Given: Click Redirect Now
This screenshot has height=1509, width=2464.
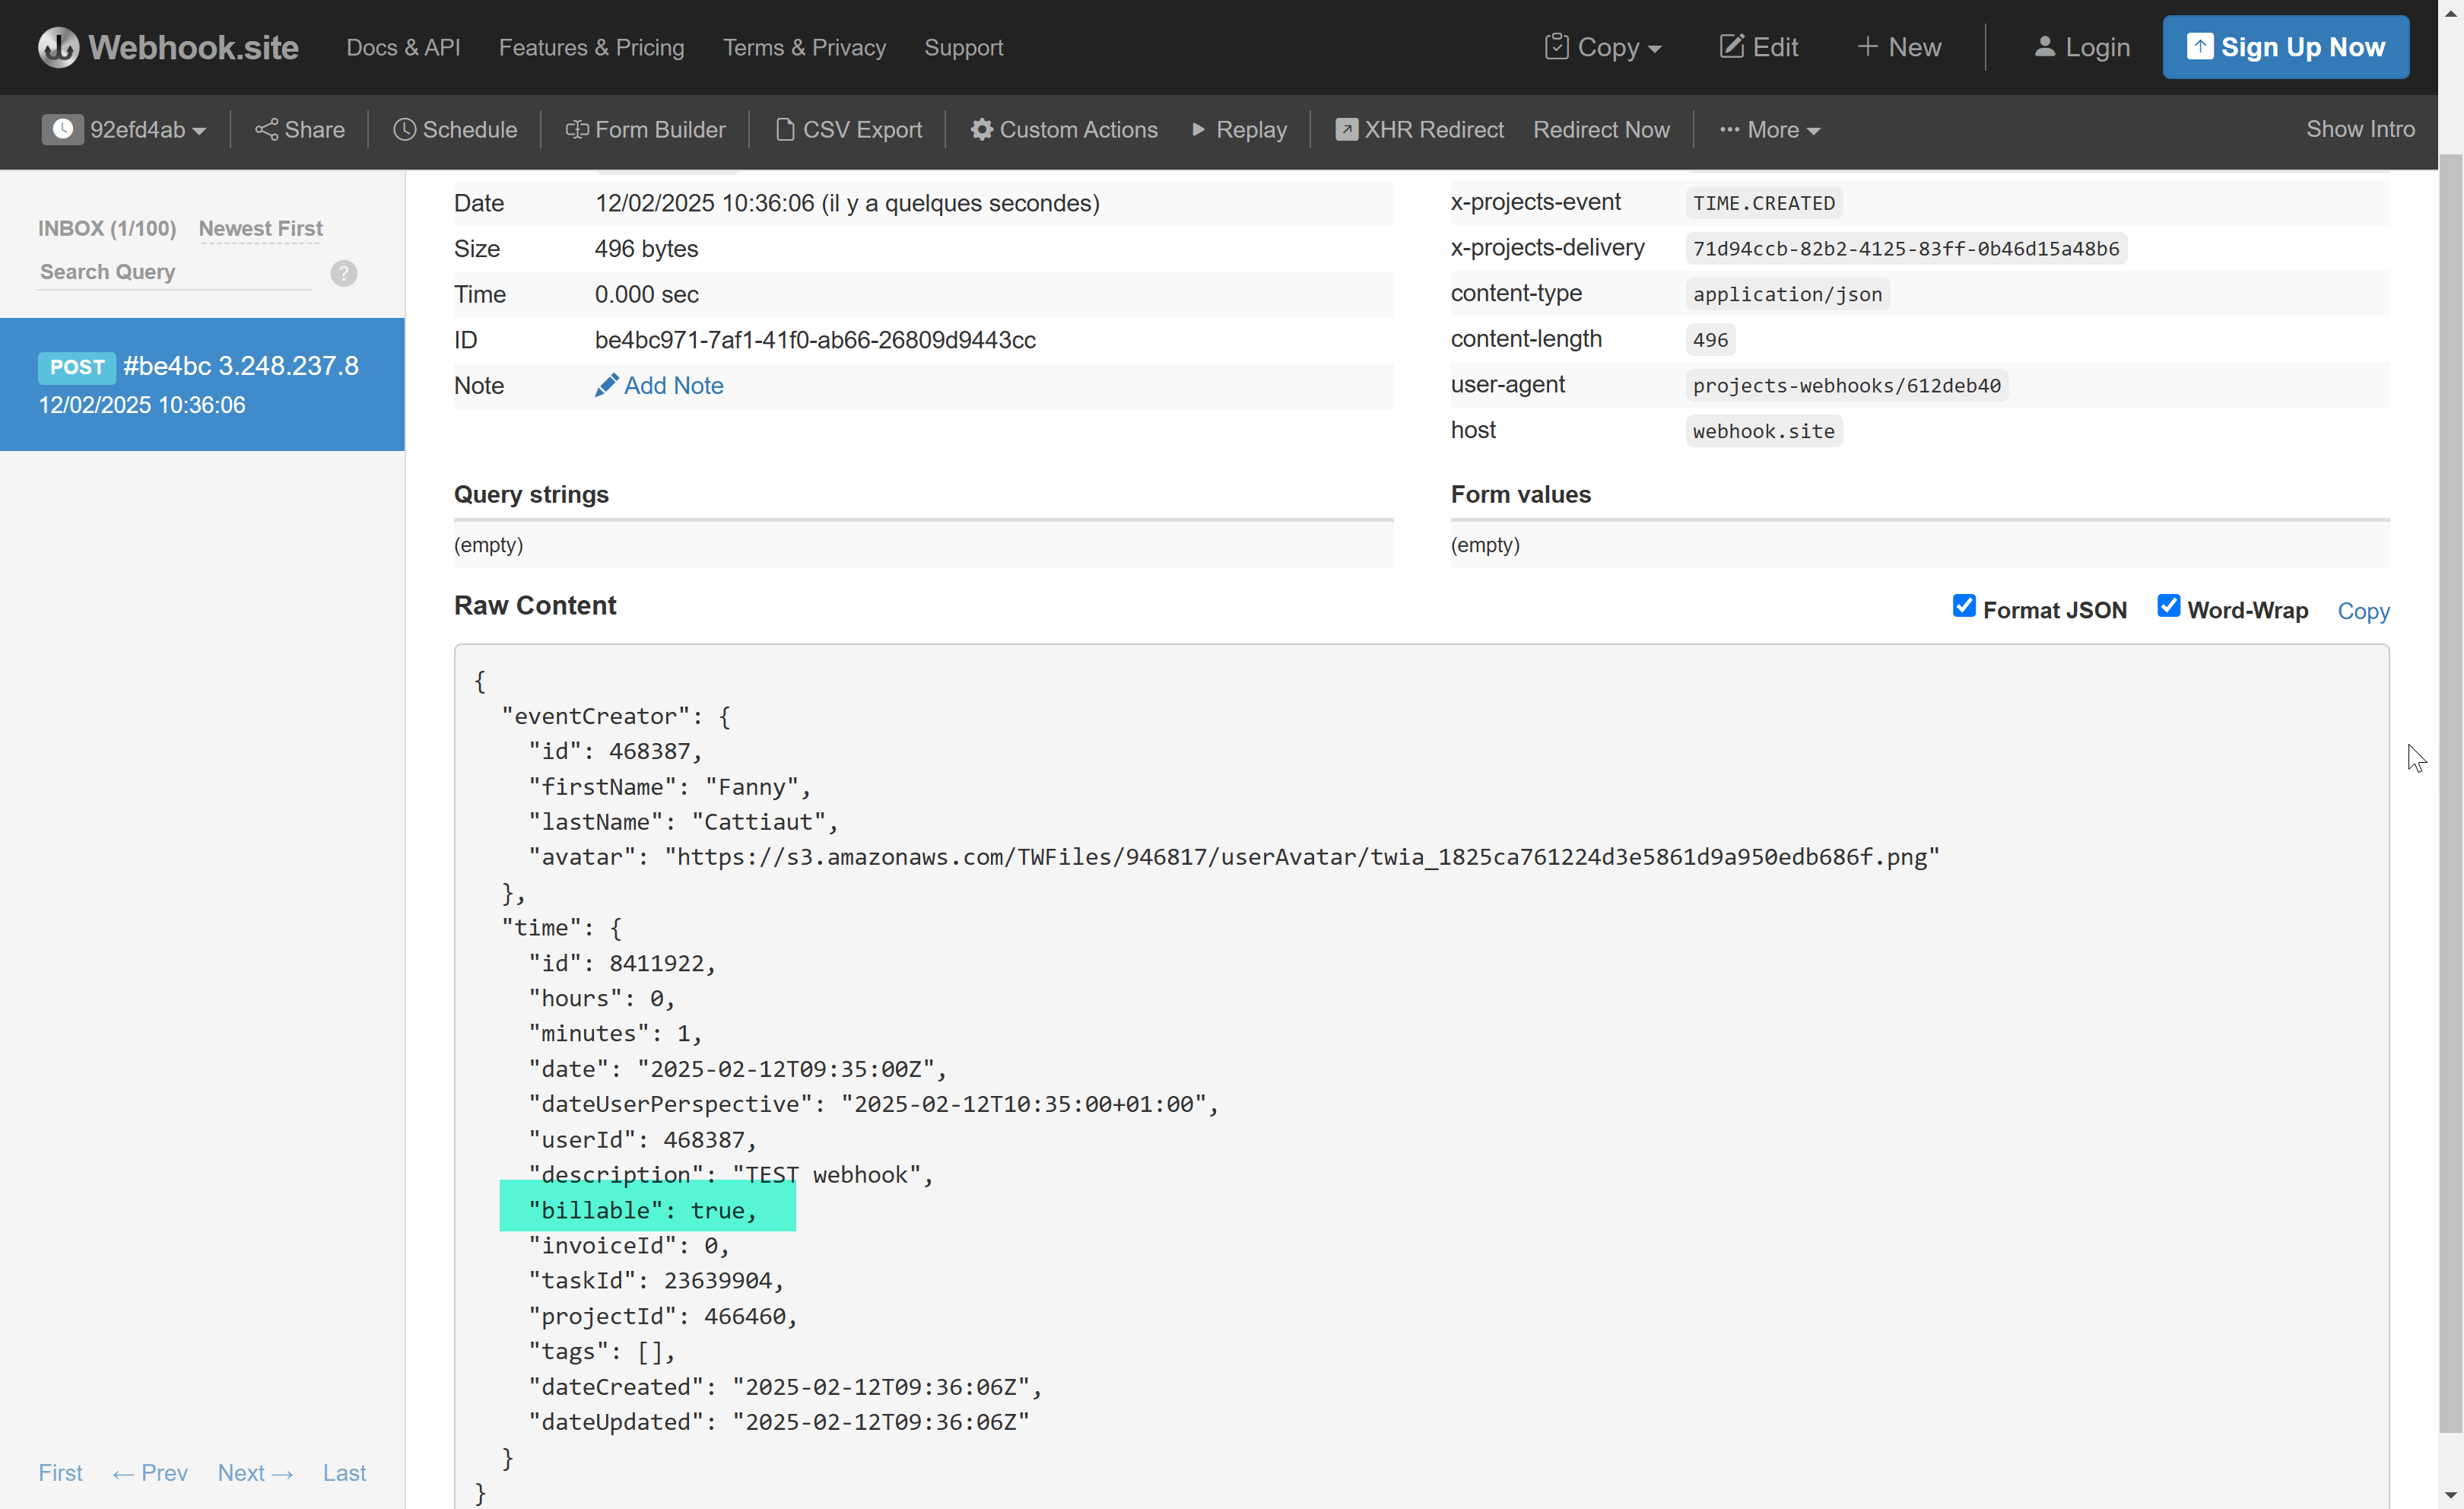Looking at the screenshot, I should click(1601, 130).
